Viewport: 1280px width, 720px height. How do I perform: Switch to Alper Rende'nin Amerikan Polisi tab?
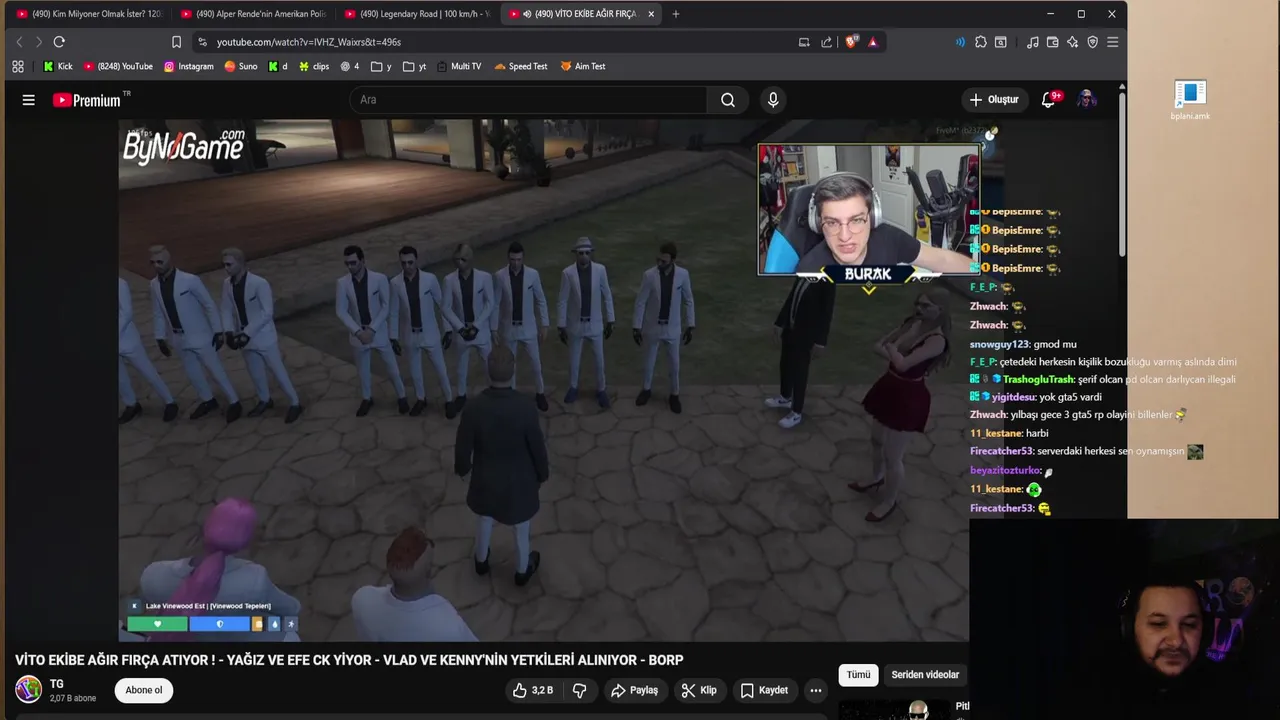[254, 14]
